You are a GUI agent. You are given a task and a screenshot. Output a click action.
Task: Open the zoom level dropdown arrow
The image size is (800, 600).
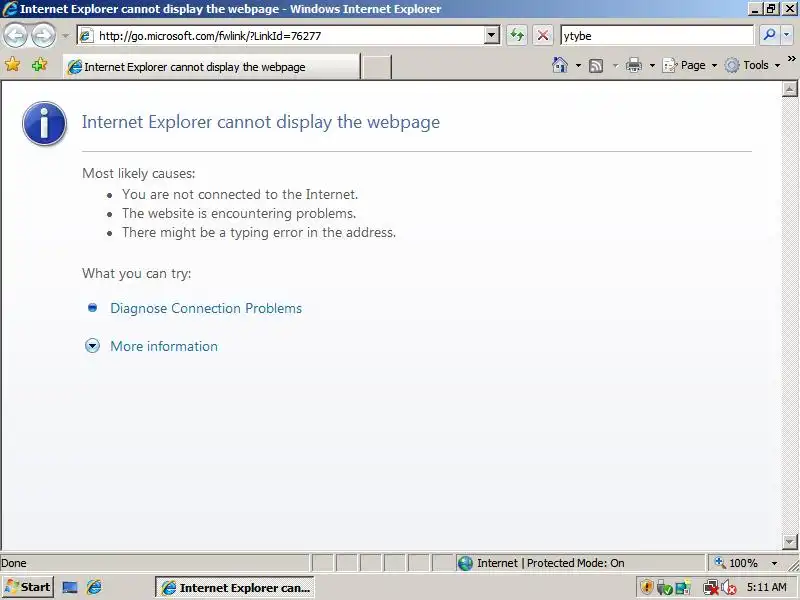pyautogui.click(x=774, y=563)
